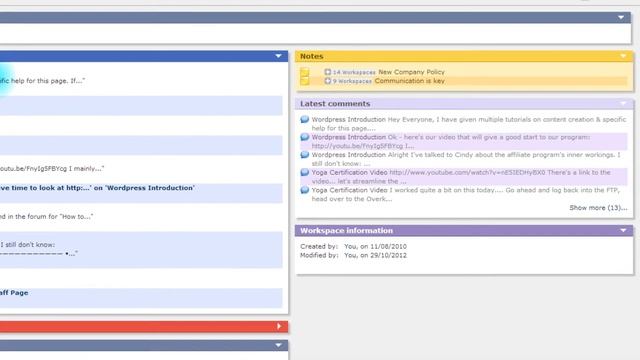The width and height of the screenshot is (640, 360).
Task: Open the entry ending 'aff Page'
Action: pos(14,293)
